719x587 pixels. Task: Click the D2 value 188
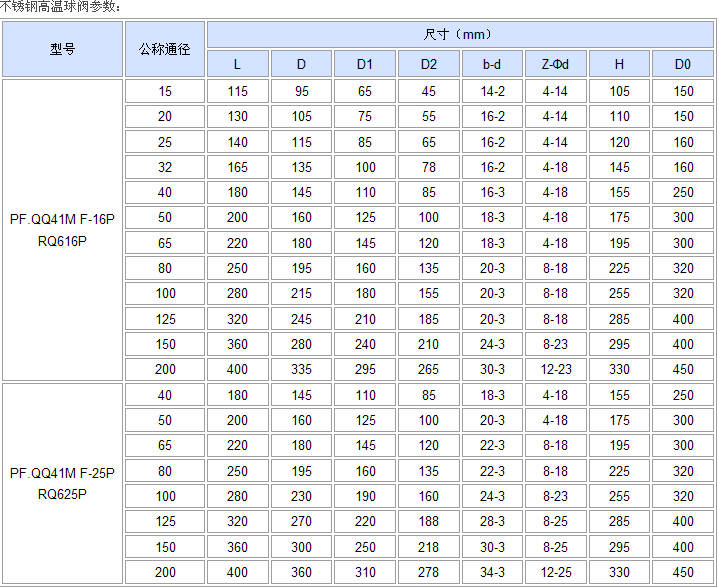(x=429, y=521)
